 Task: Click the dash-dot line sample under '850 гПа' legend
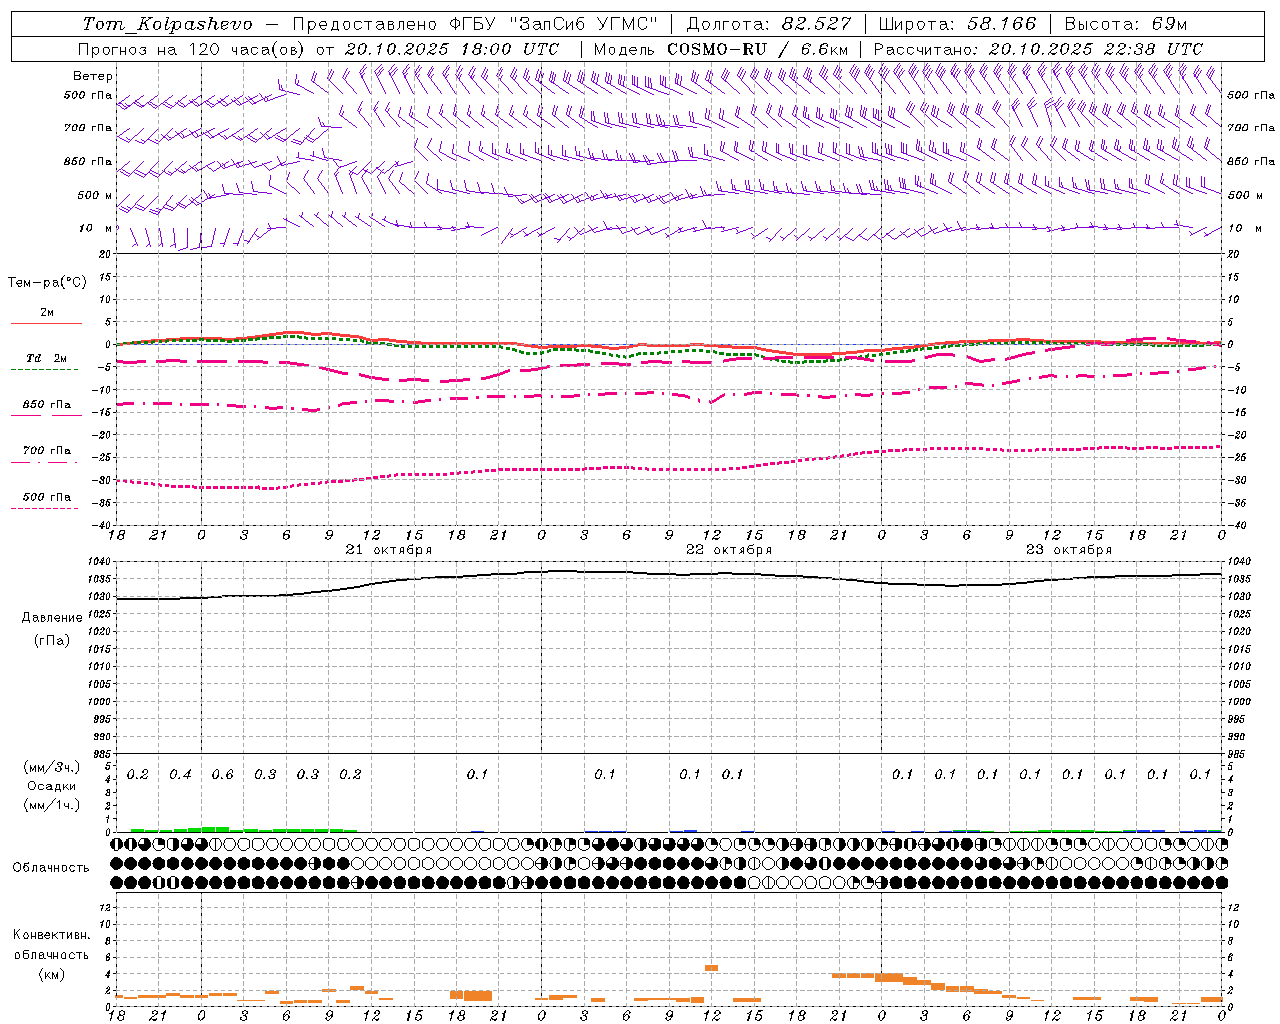tap(46, 416)
